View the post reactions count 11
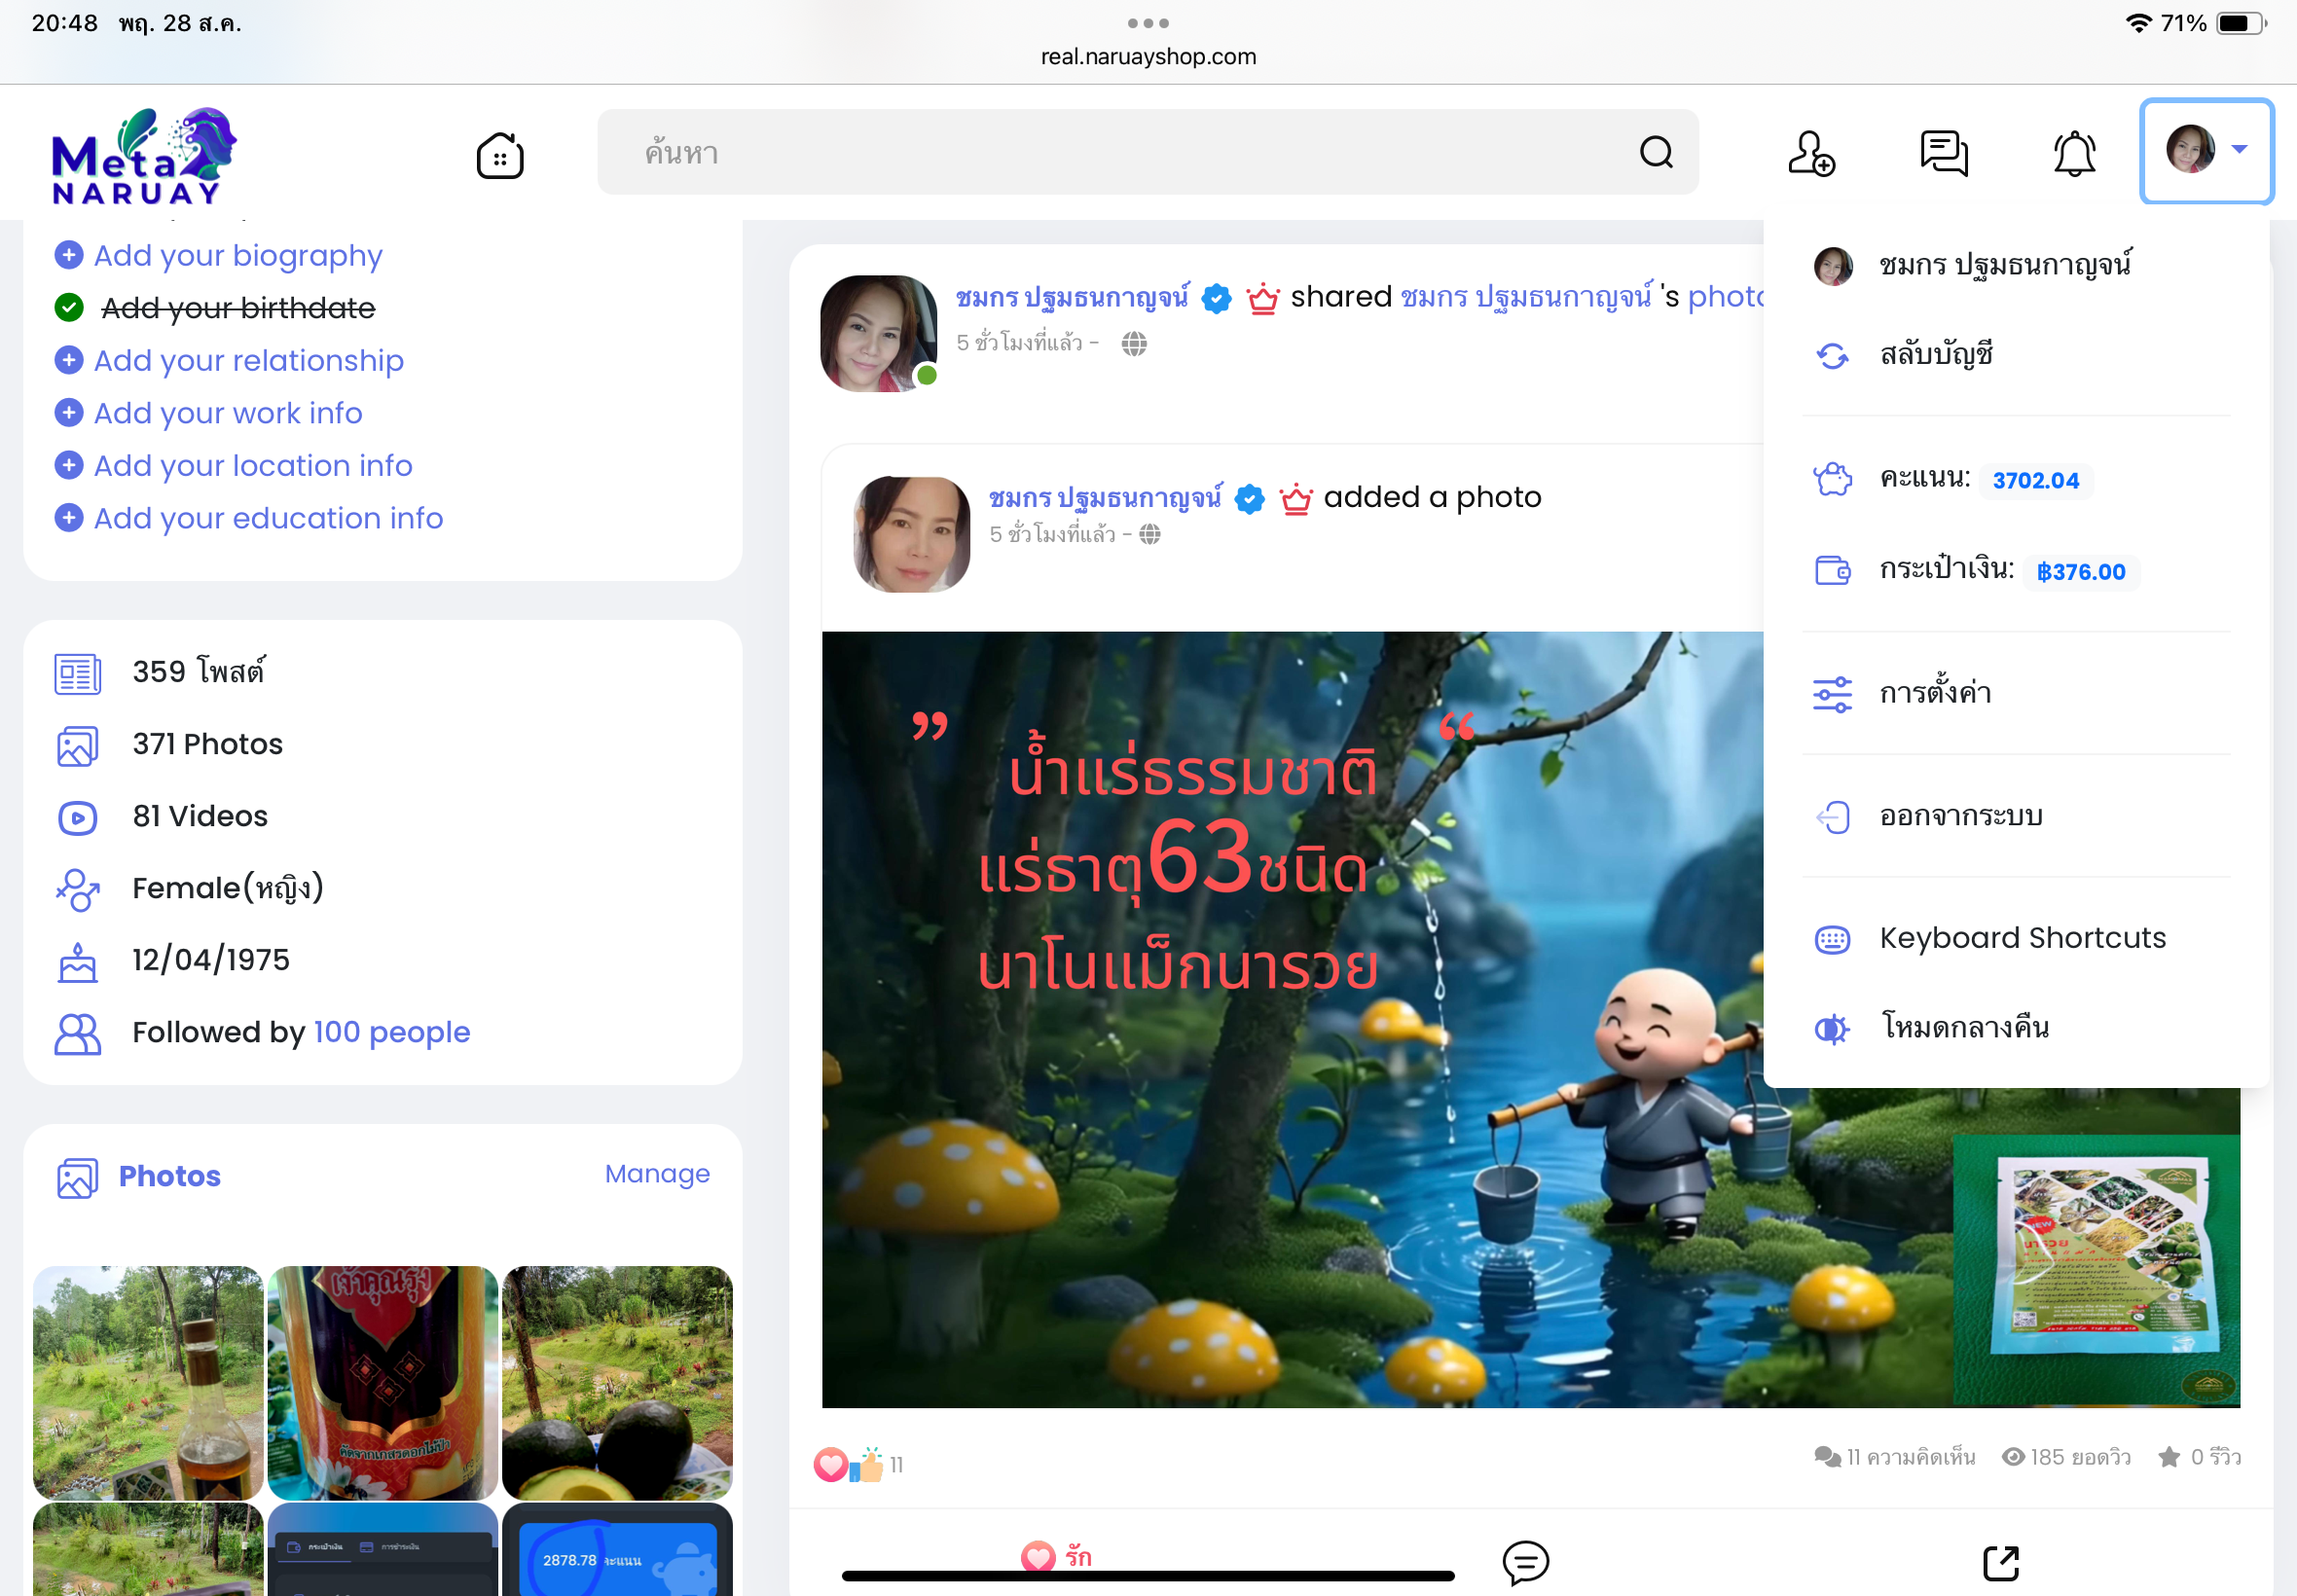 pyautogui.click(x=896, y=1465)
